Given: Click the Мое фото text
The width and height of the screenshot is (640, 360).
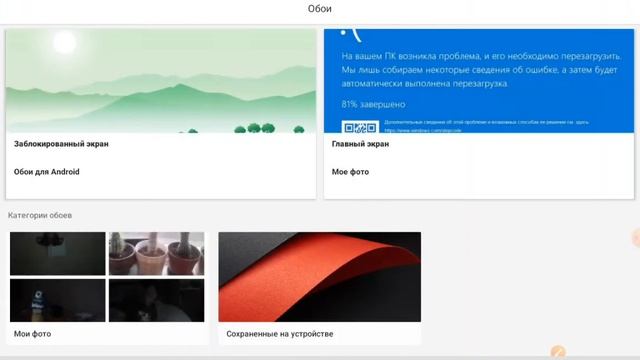Looking at the screenshot, I should [350, 172].
